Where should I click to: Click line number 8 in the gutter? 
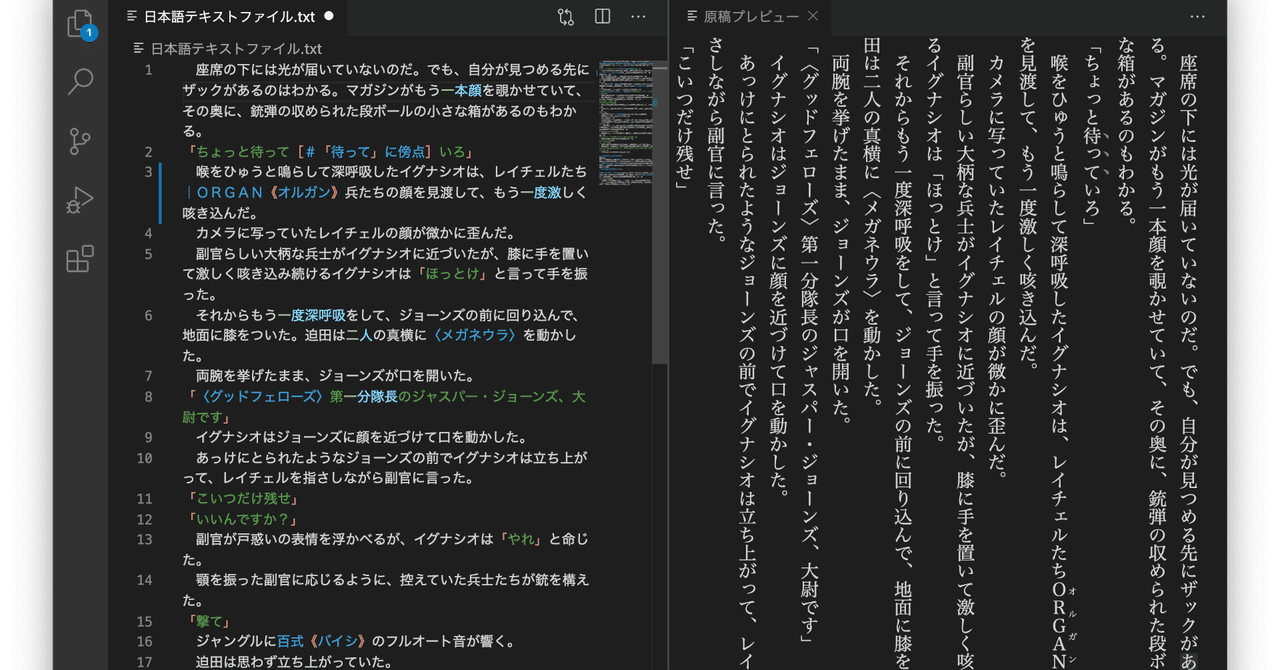coord(148,397)
